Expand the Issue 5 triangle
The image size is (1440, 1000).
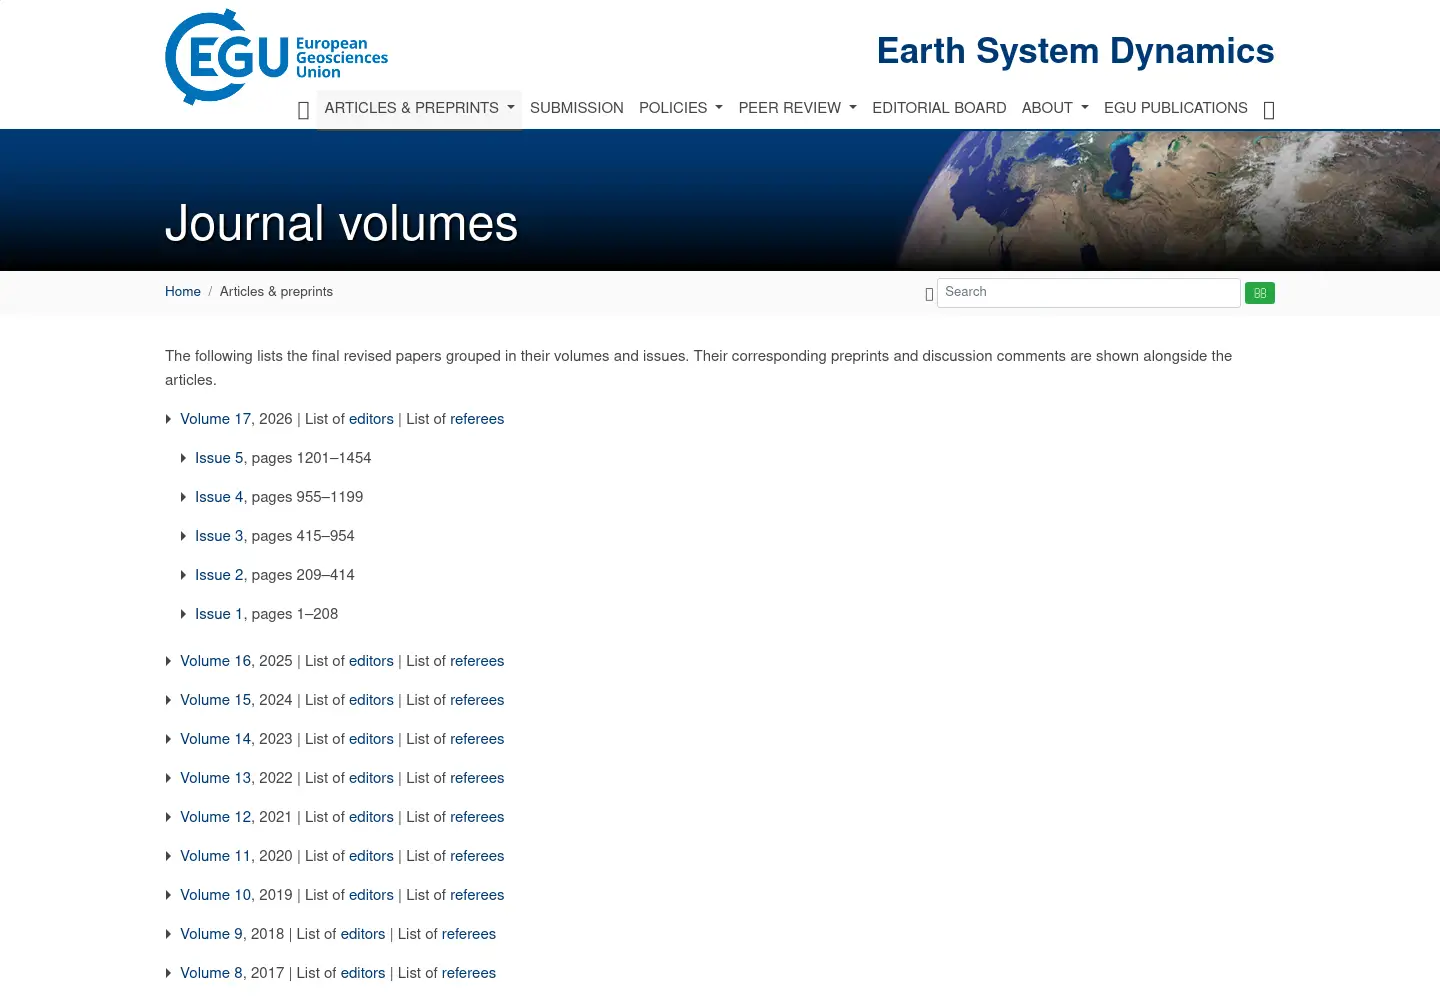[183, 458]
